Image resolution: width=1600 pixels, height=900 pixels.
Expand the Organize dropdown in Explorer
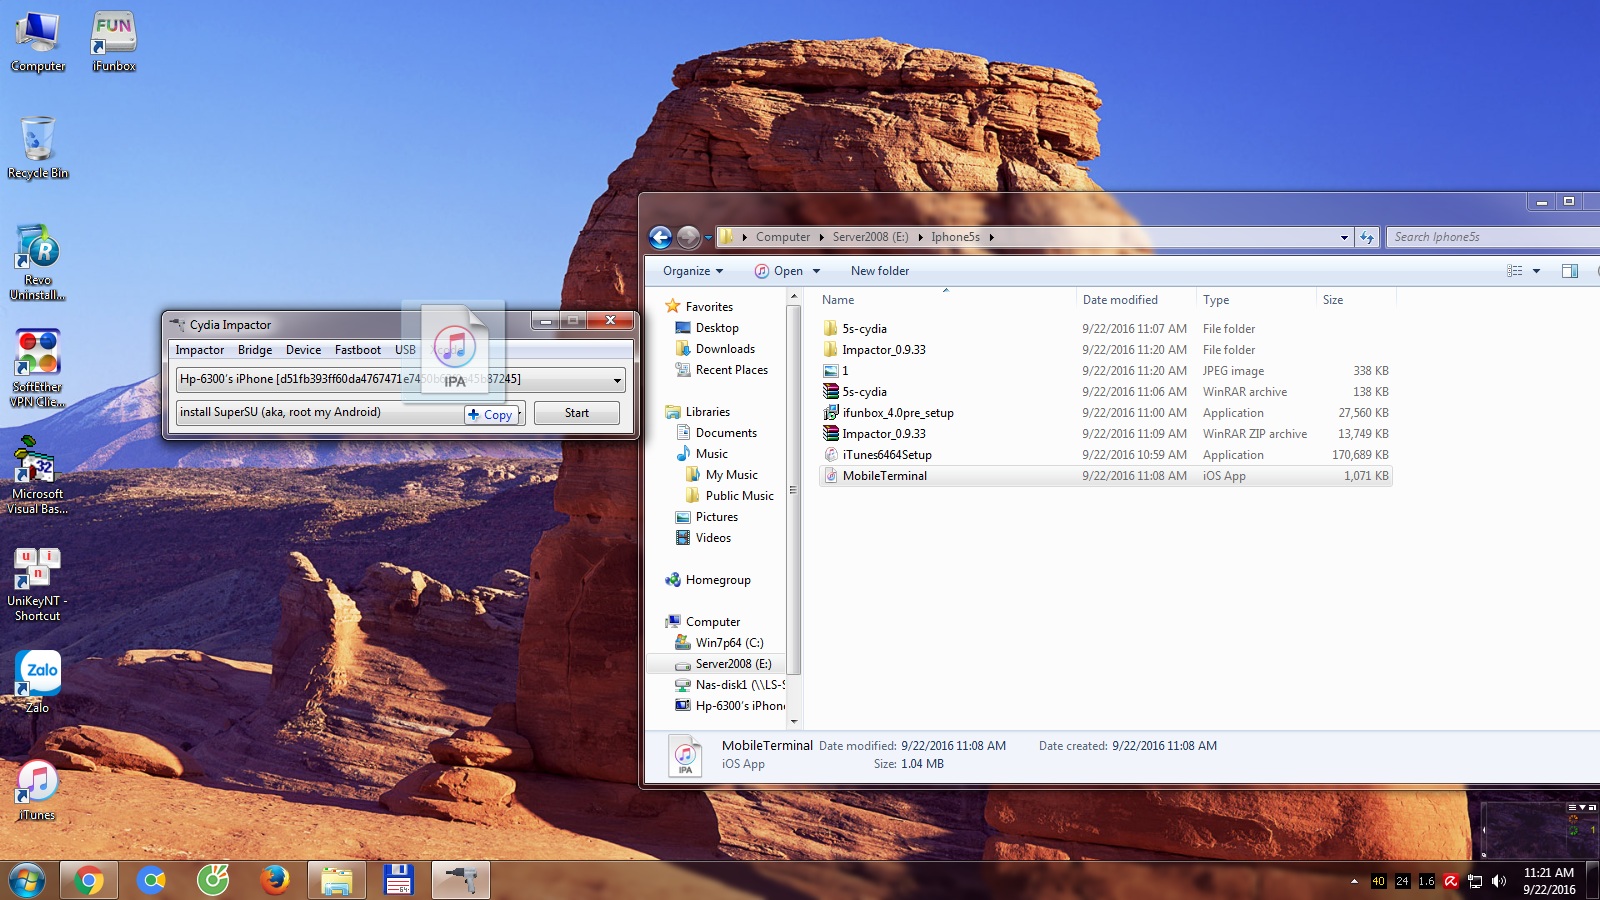pyautogui.click(x=690, y=270)
